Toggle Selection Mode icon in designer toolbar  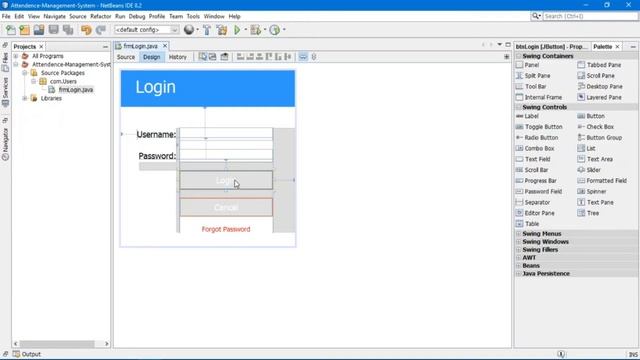click(202, 57)
